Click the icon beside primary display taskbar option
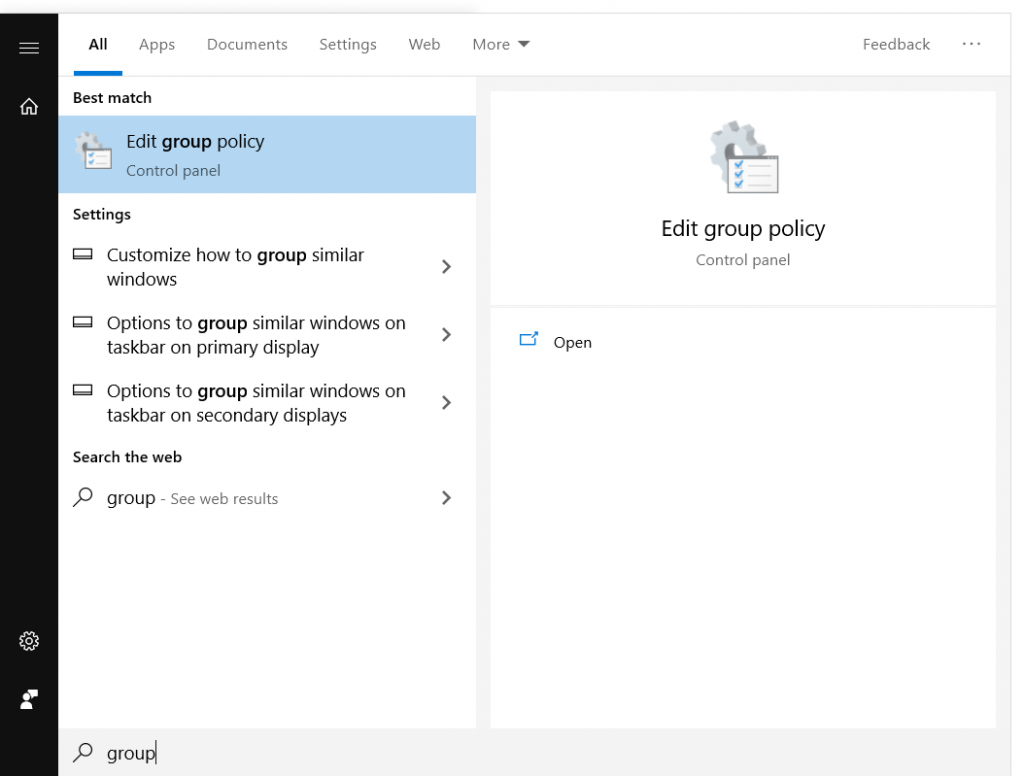 click(82, 322)
